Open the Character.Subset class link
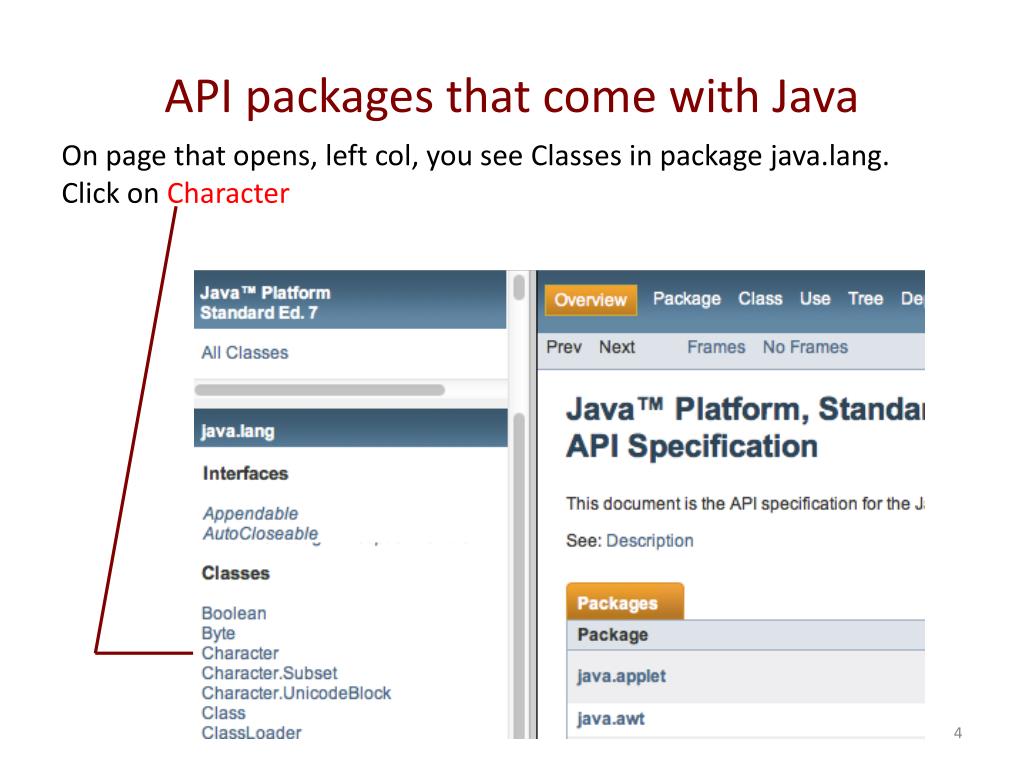 269,673
